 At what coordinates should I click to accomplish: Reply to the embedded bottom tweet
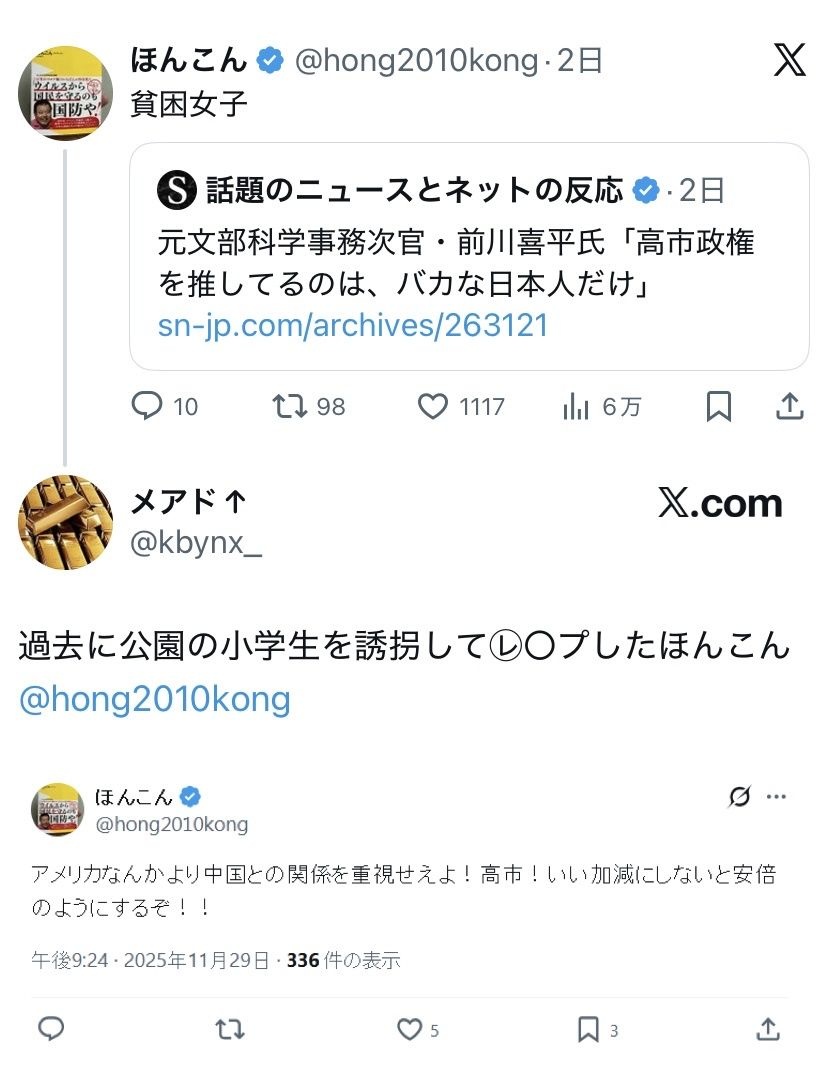tap(52, 1029)
